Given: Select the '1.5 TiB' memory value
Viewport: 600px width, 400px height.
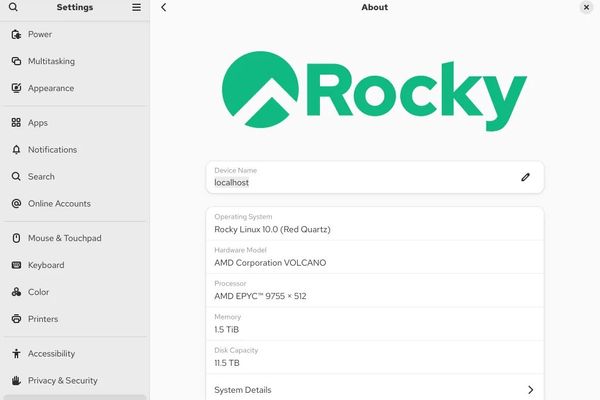Looking at the screenshot, I should (227, 330).
